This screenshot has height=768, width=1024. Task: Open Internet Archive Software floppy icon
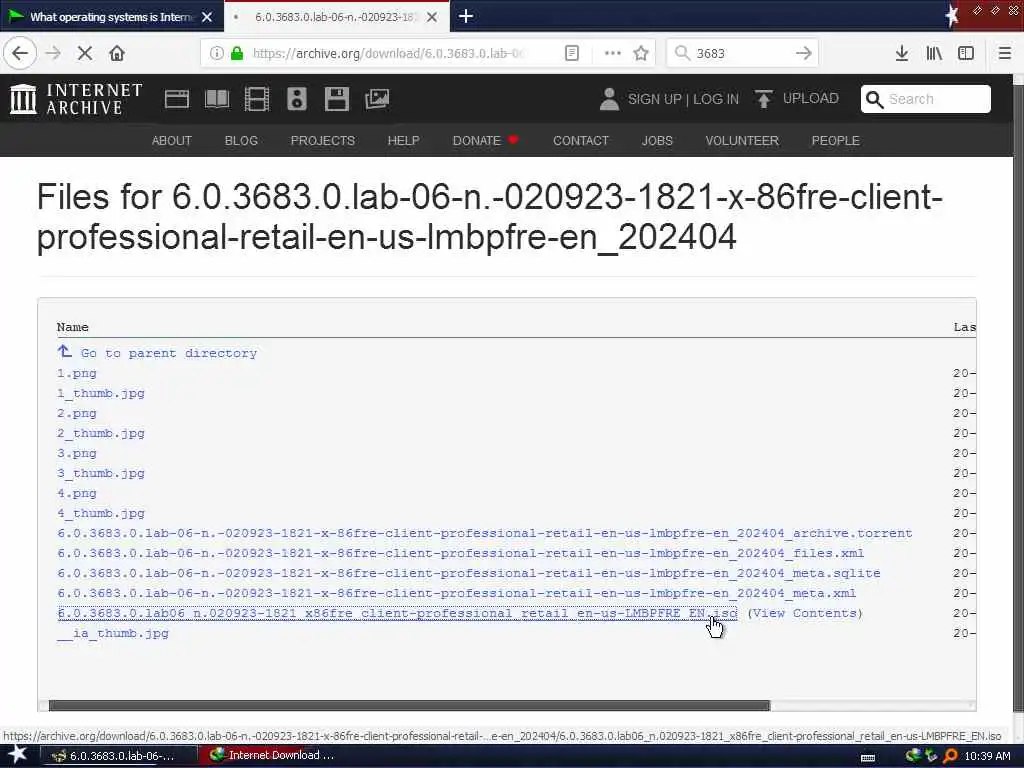337,99
